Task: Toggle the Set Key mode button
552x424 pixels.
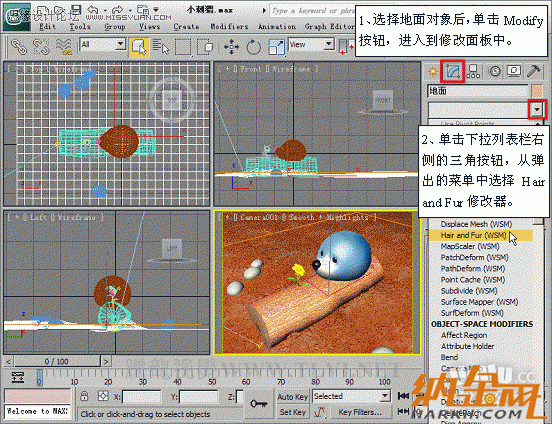Action: 293,411
